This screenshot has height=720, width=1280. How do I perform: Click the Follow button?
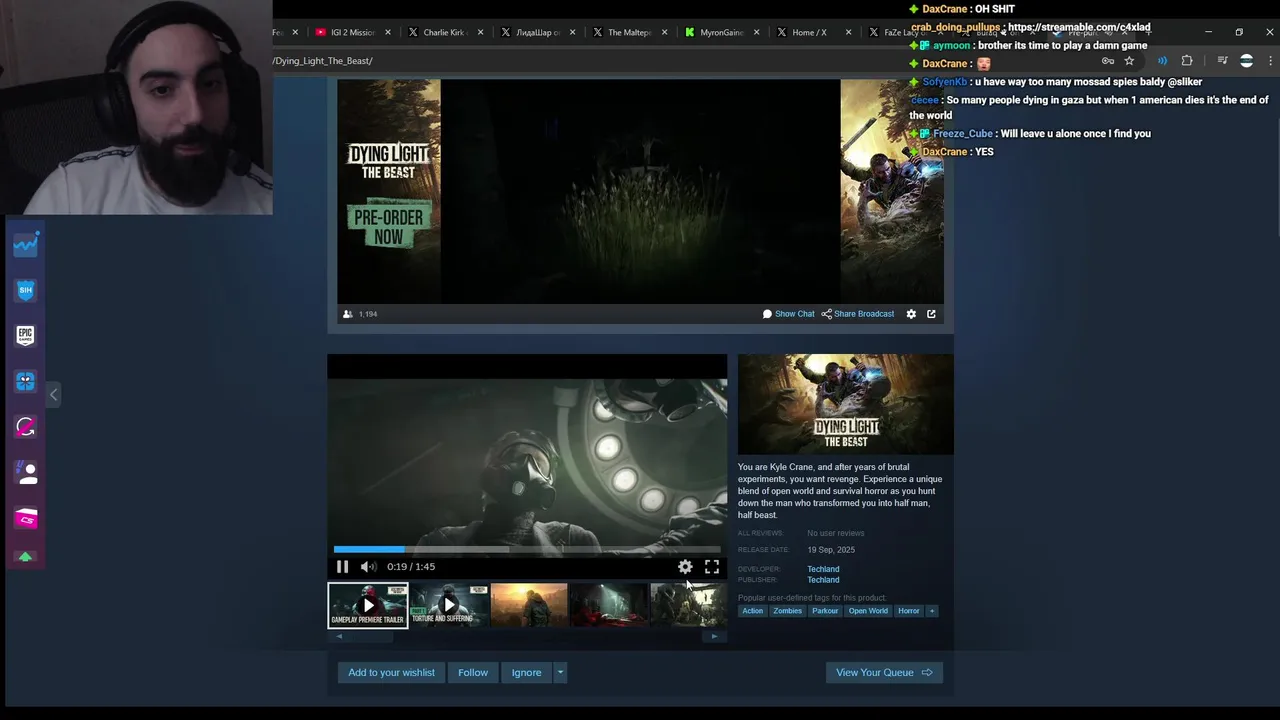tap(473, 673)
